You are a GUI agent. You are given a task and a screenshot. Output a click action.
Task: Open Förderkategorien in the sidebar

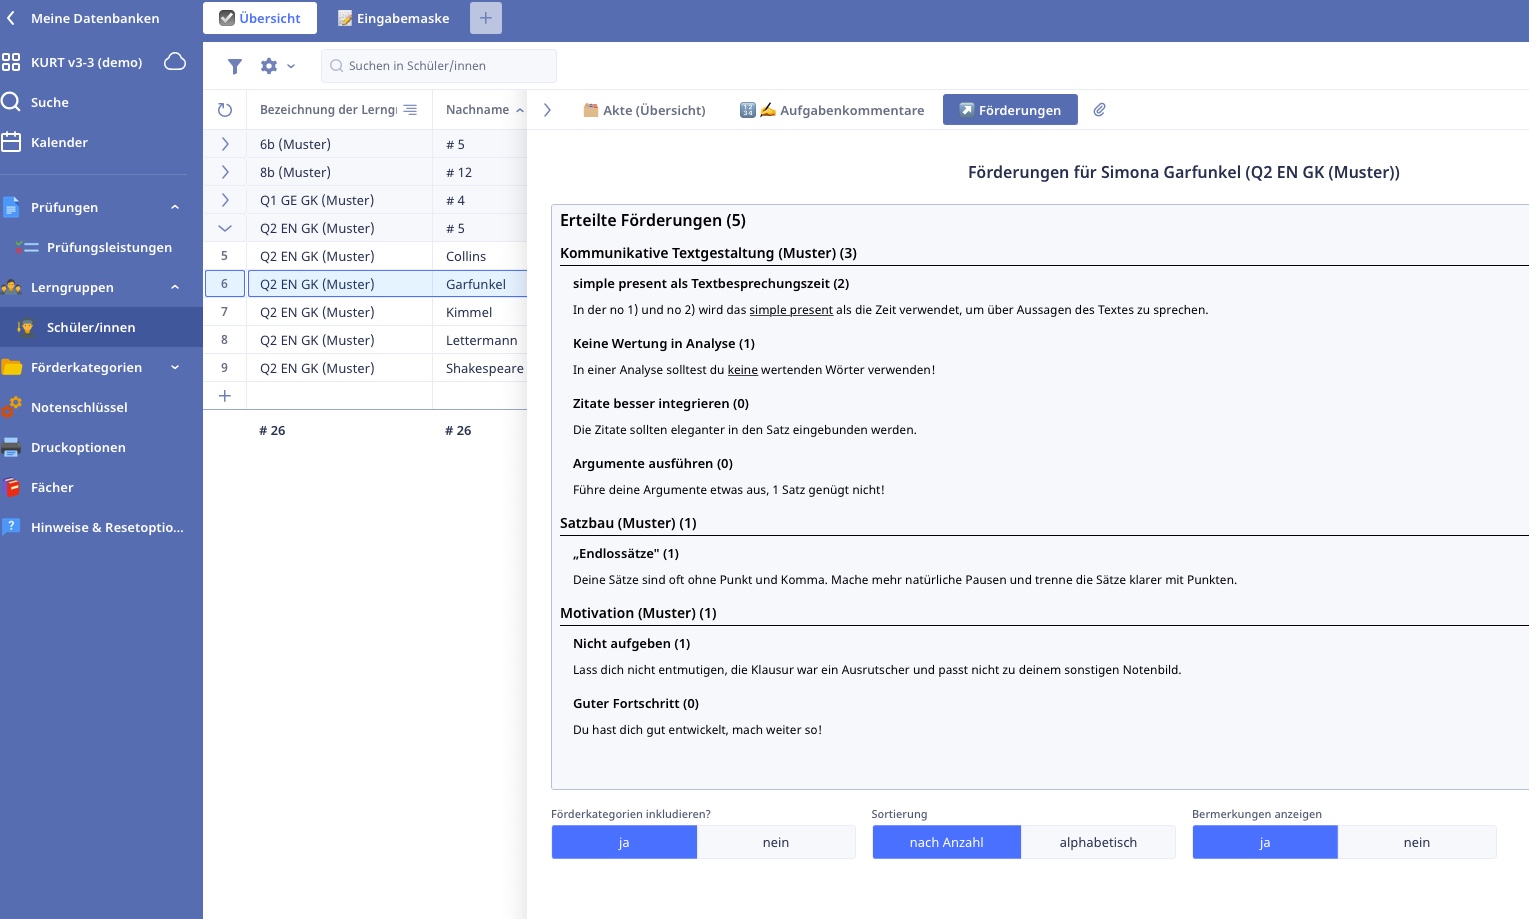(86, 367)
